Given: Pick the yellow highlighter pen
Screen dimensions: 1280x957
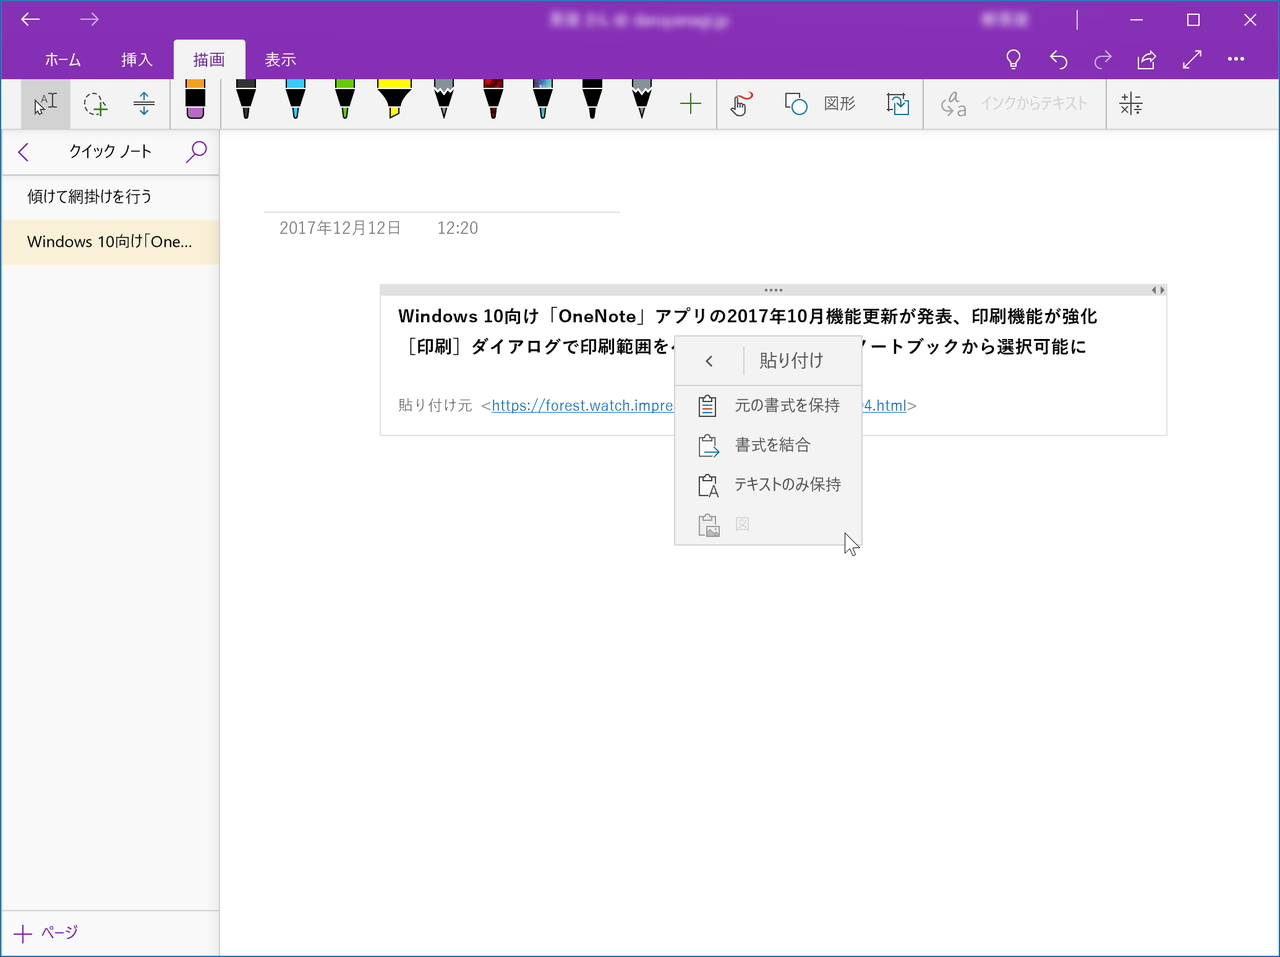Looking at the screenshot, I should pyautogui.click(x=394, y=103).
